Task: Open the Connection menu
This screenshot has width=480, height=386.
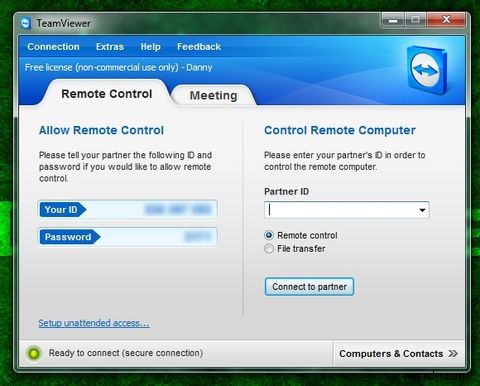Action: tap(53, 47)
